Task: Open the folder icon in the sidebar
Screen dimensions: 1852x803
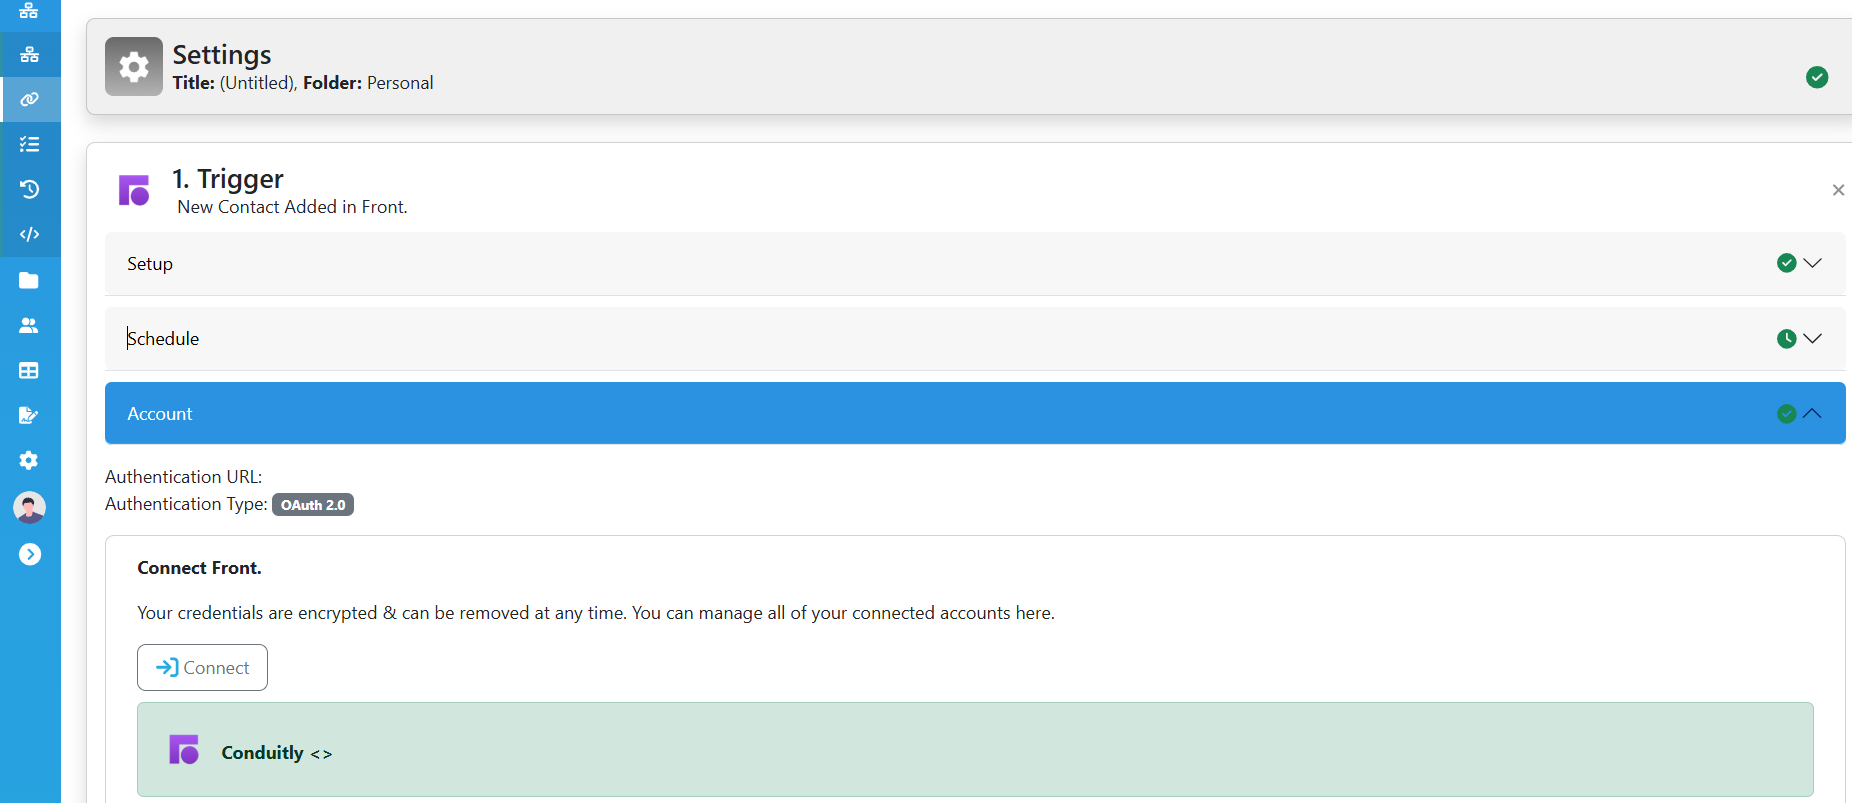Action: [x=29, y=280]
